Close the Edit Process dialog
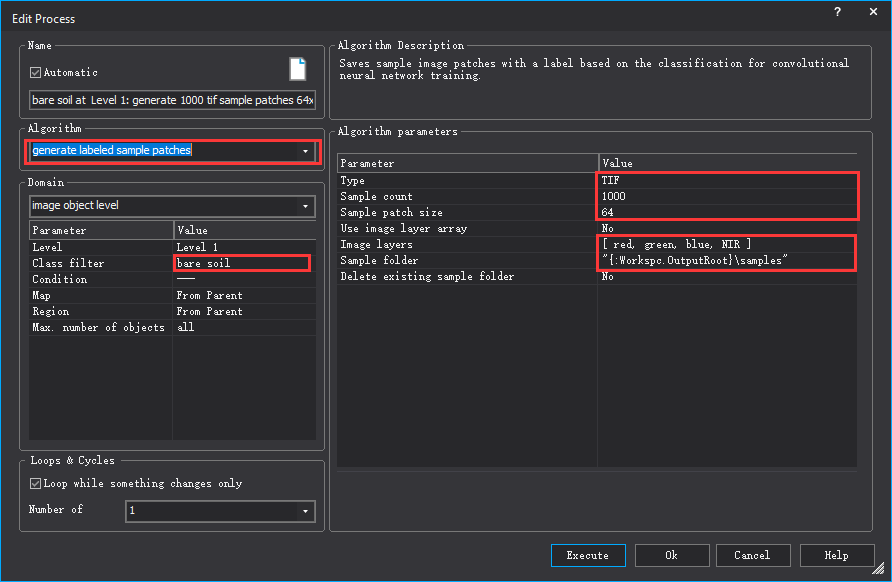 click(x=872, y=11)
